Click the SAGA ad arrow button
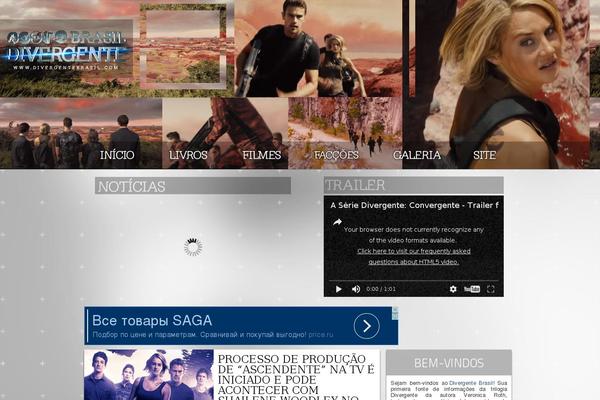Screen dimensions: 600x400 (x=367, y=326)
